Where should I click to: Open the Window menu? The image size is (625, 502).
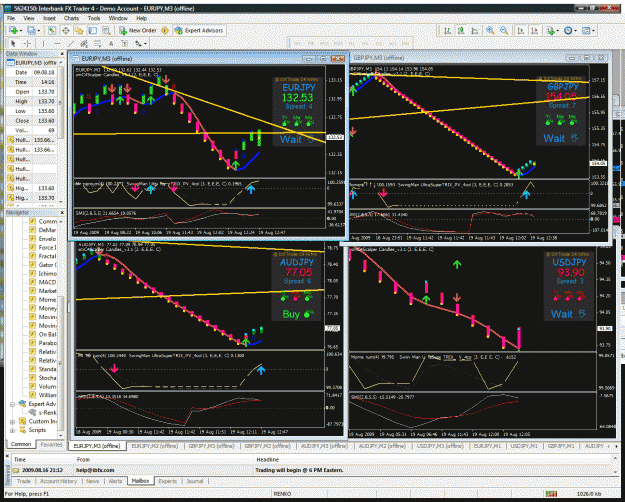(x=118, y=18)
